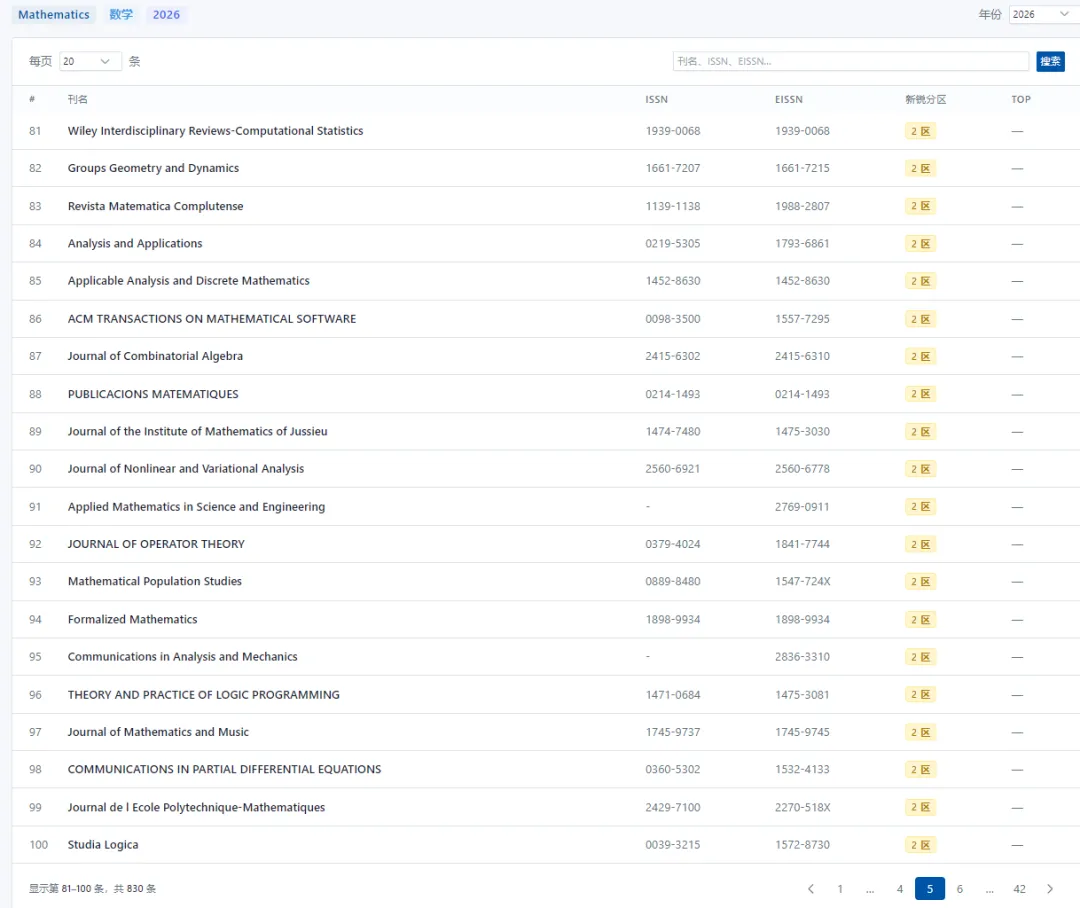This screenshot has width=1080, height=908.
Task: Click the 新锐分区 column header
Action: pos(926,99)
